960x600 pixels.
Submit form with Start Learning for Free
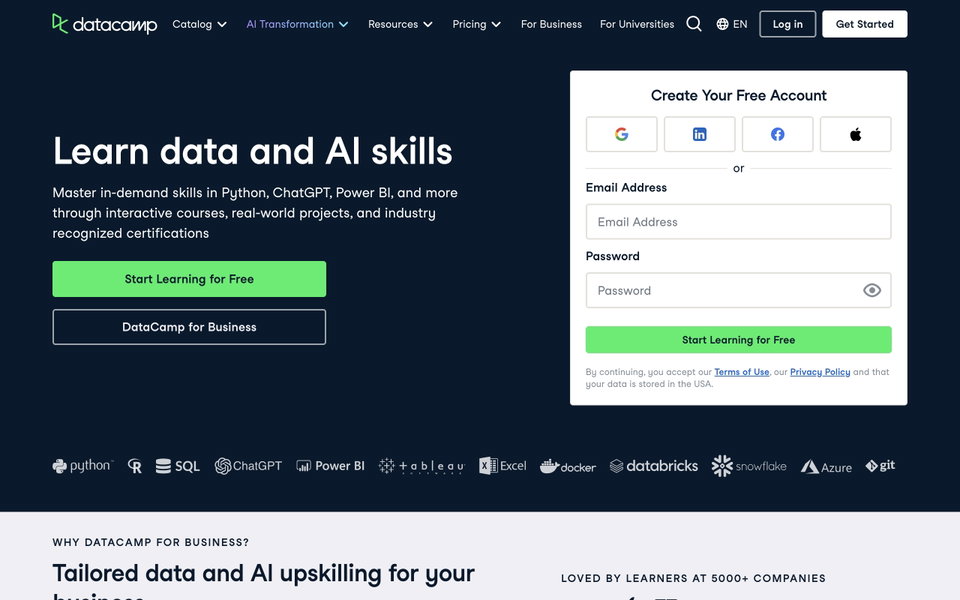[x=738, y=340]
